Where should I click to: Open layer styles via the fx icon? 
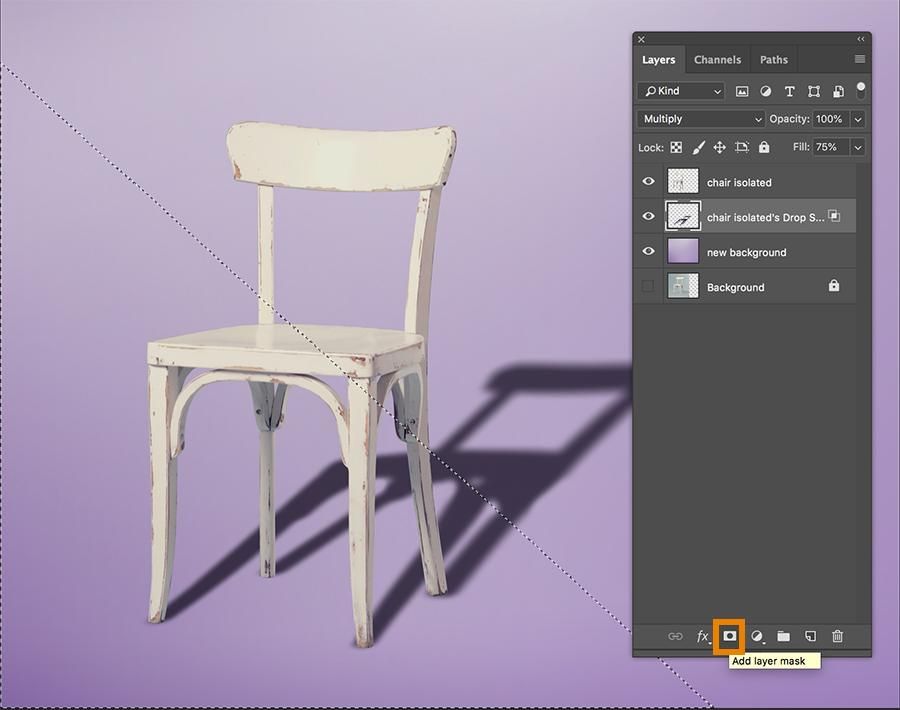(x=700, y=636)
